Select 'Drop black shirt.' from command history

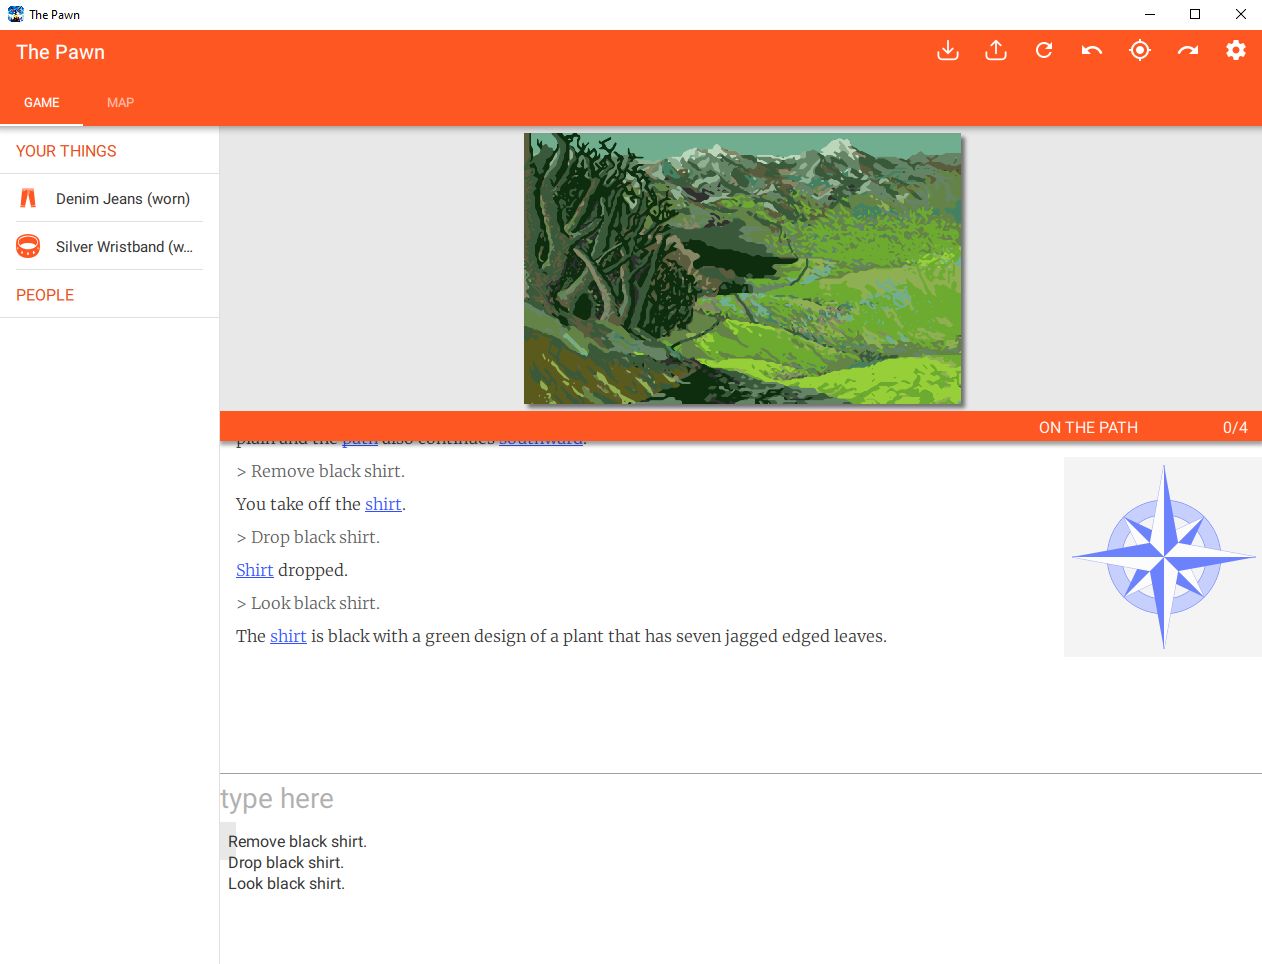pos(286,862)
